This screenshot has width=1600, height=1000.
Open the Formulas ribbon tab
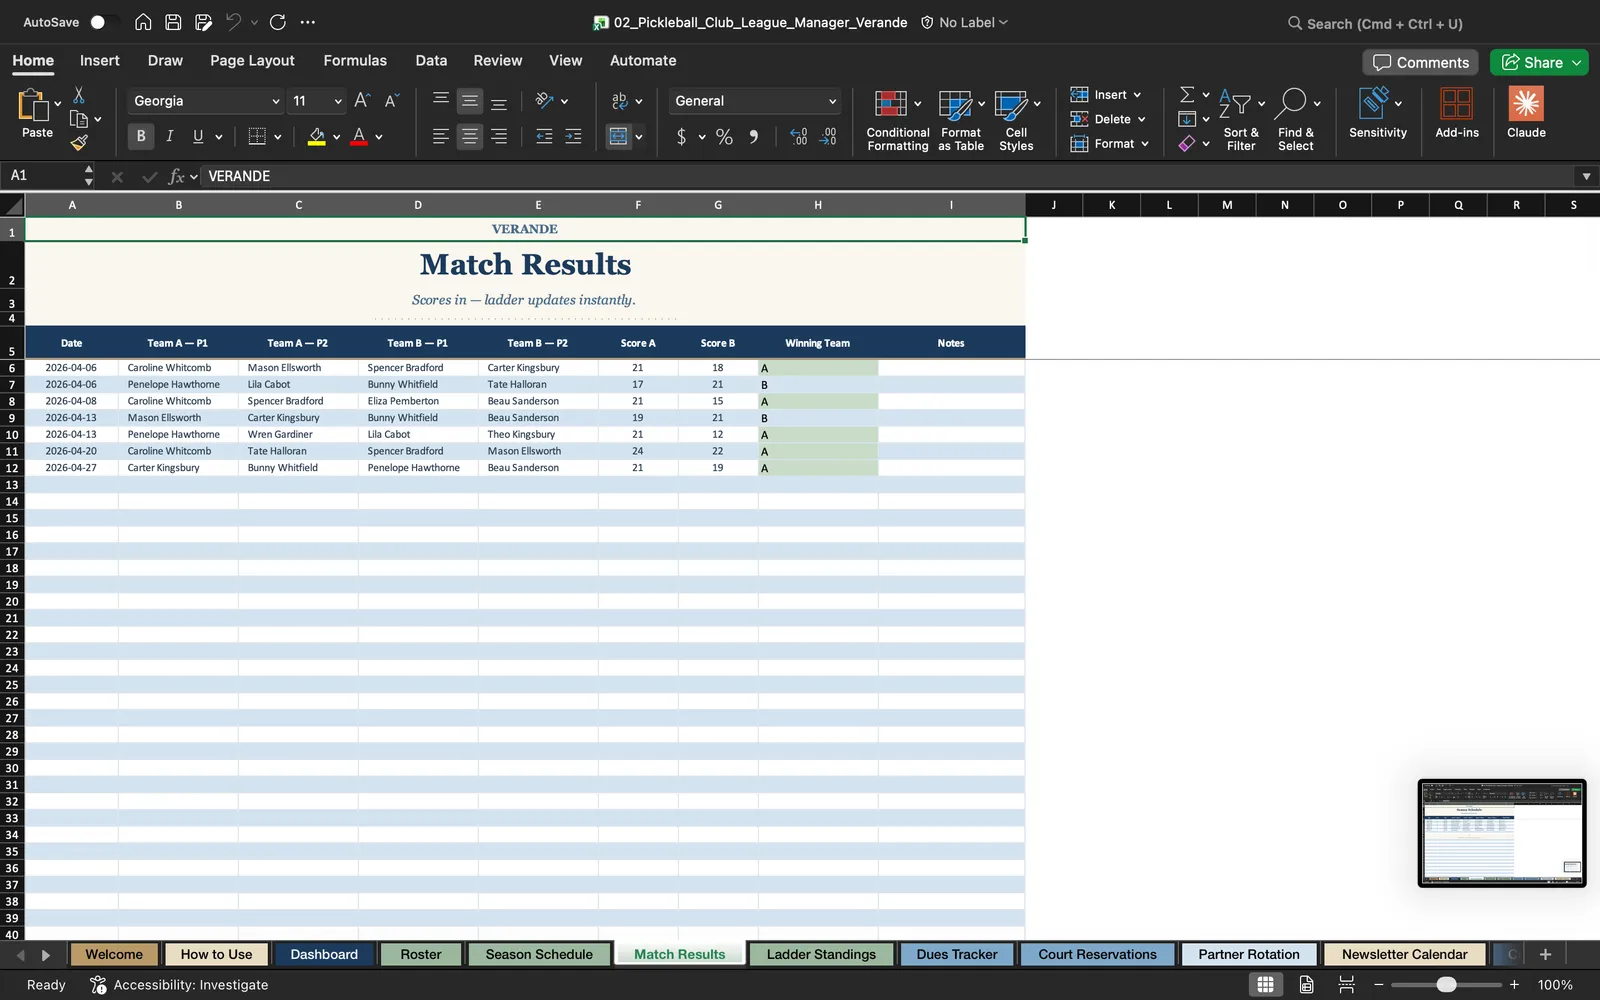pos(355,60)
